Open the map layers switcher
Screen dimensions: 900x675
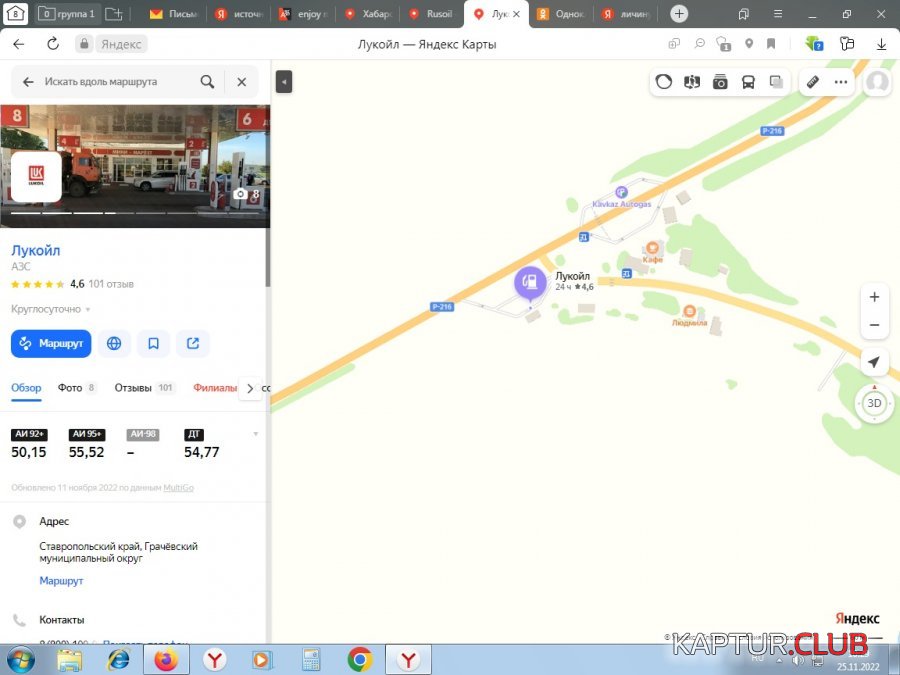[x=776, y=82]
